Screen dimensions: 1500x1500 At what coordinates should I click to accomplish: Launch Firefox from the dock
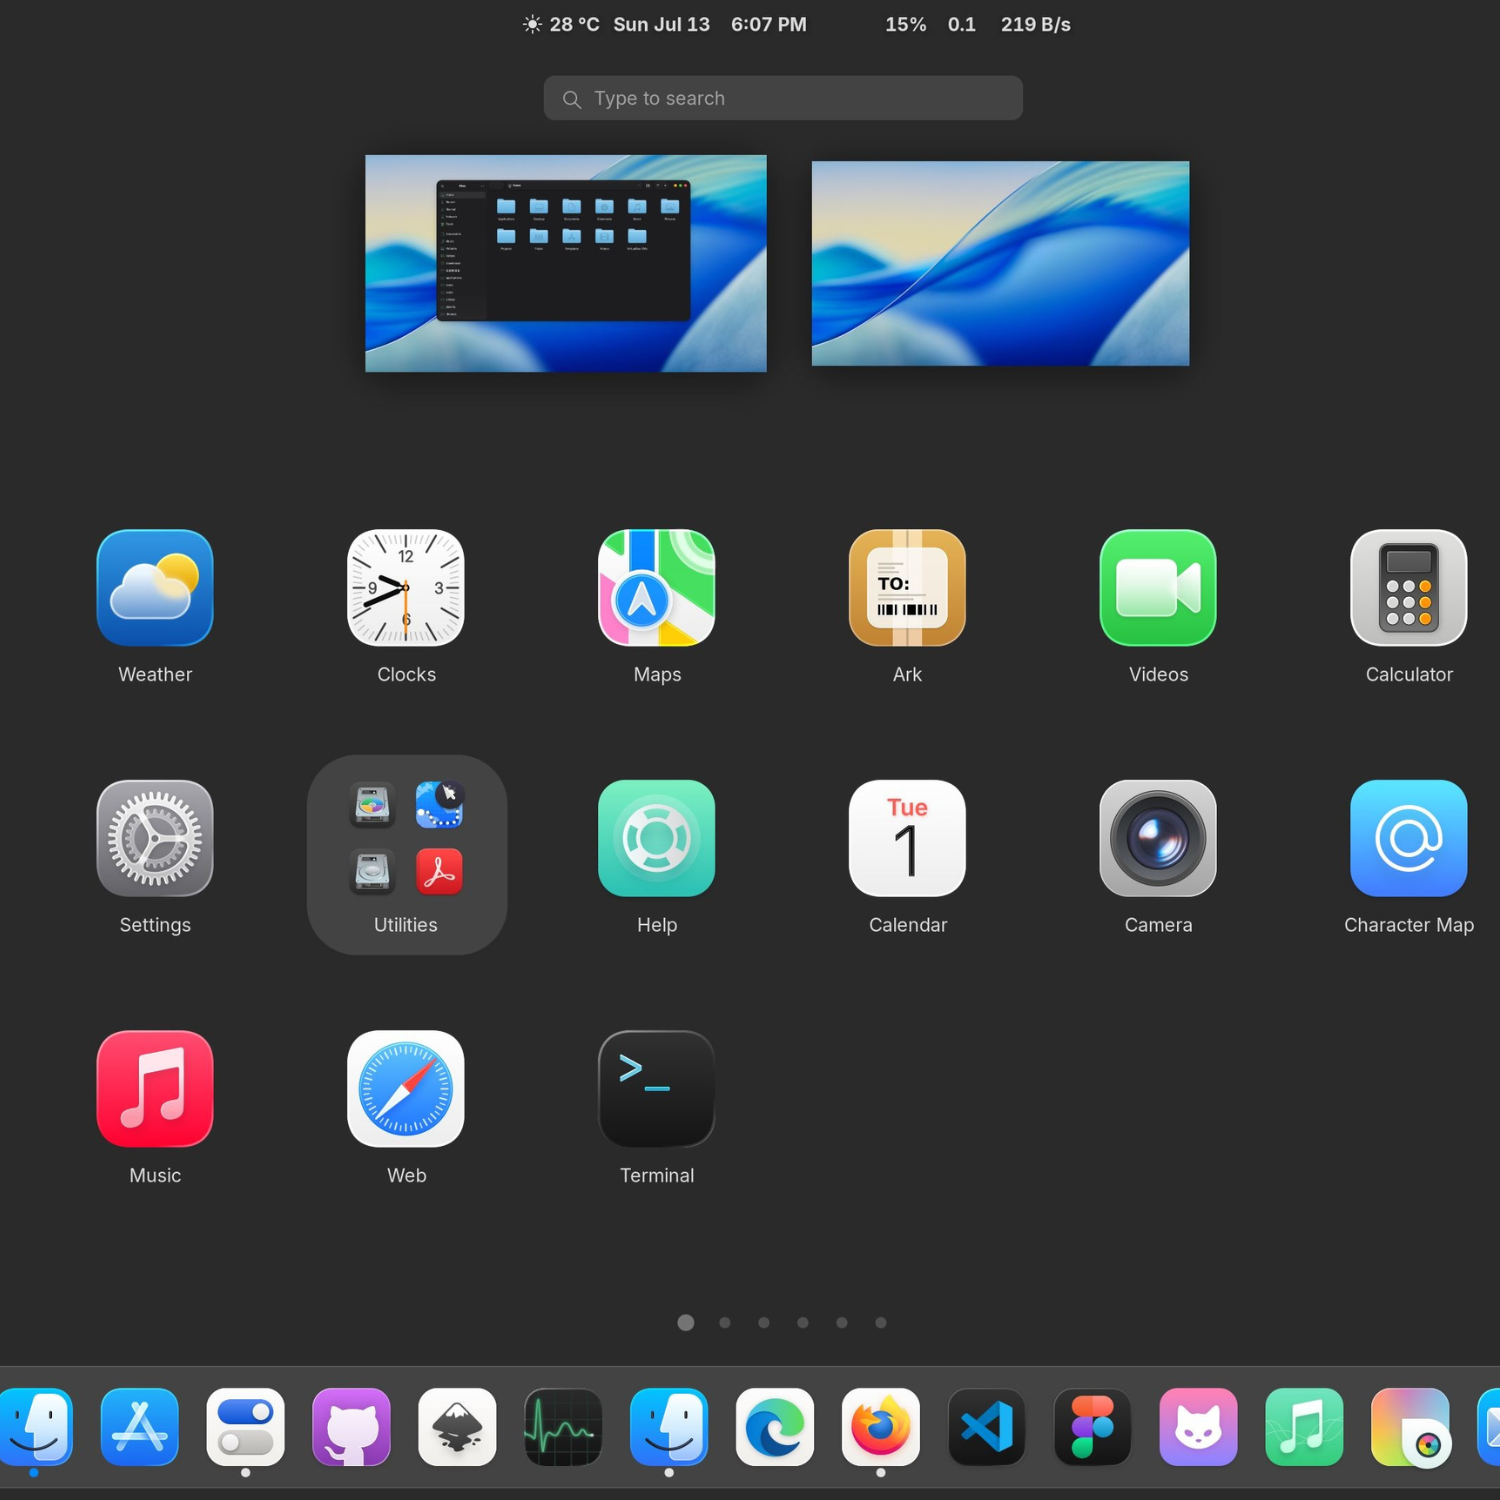point(880,1427)
